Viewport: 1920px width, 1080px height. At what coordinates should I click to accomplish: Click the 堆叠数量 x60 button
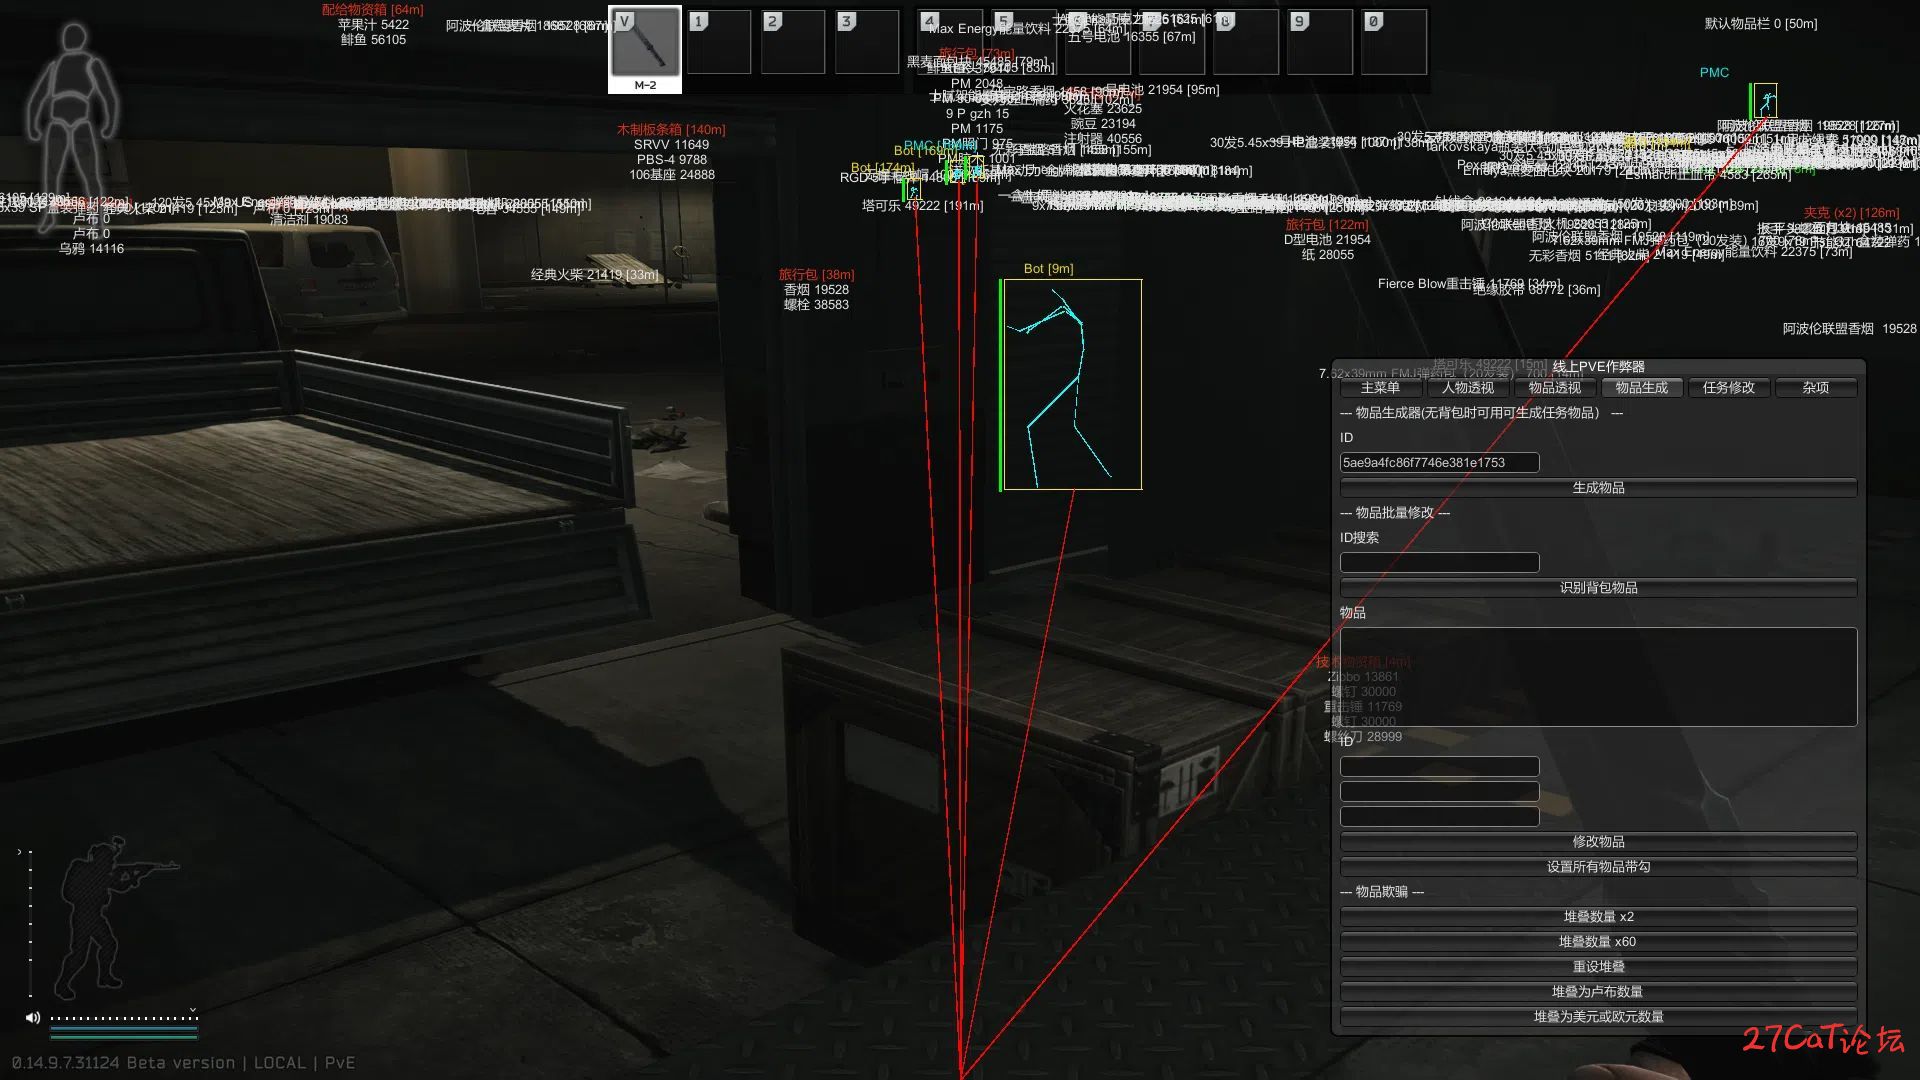click(x=1598, y=942)
